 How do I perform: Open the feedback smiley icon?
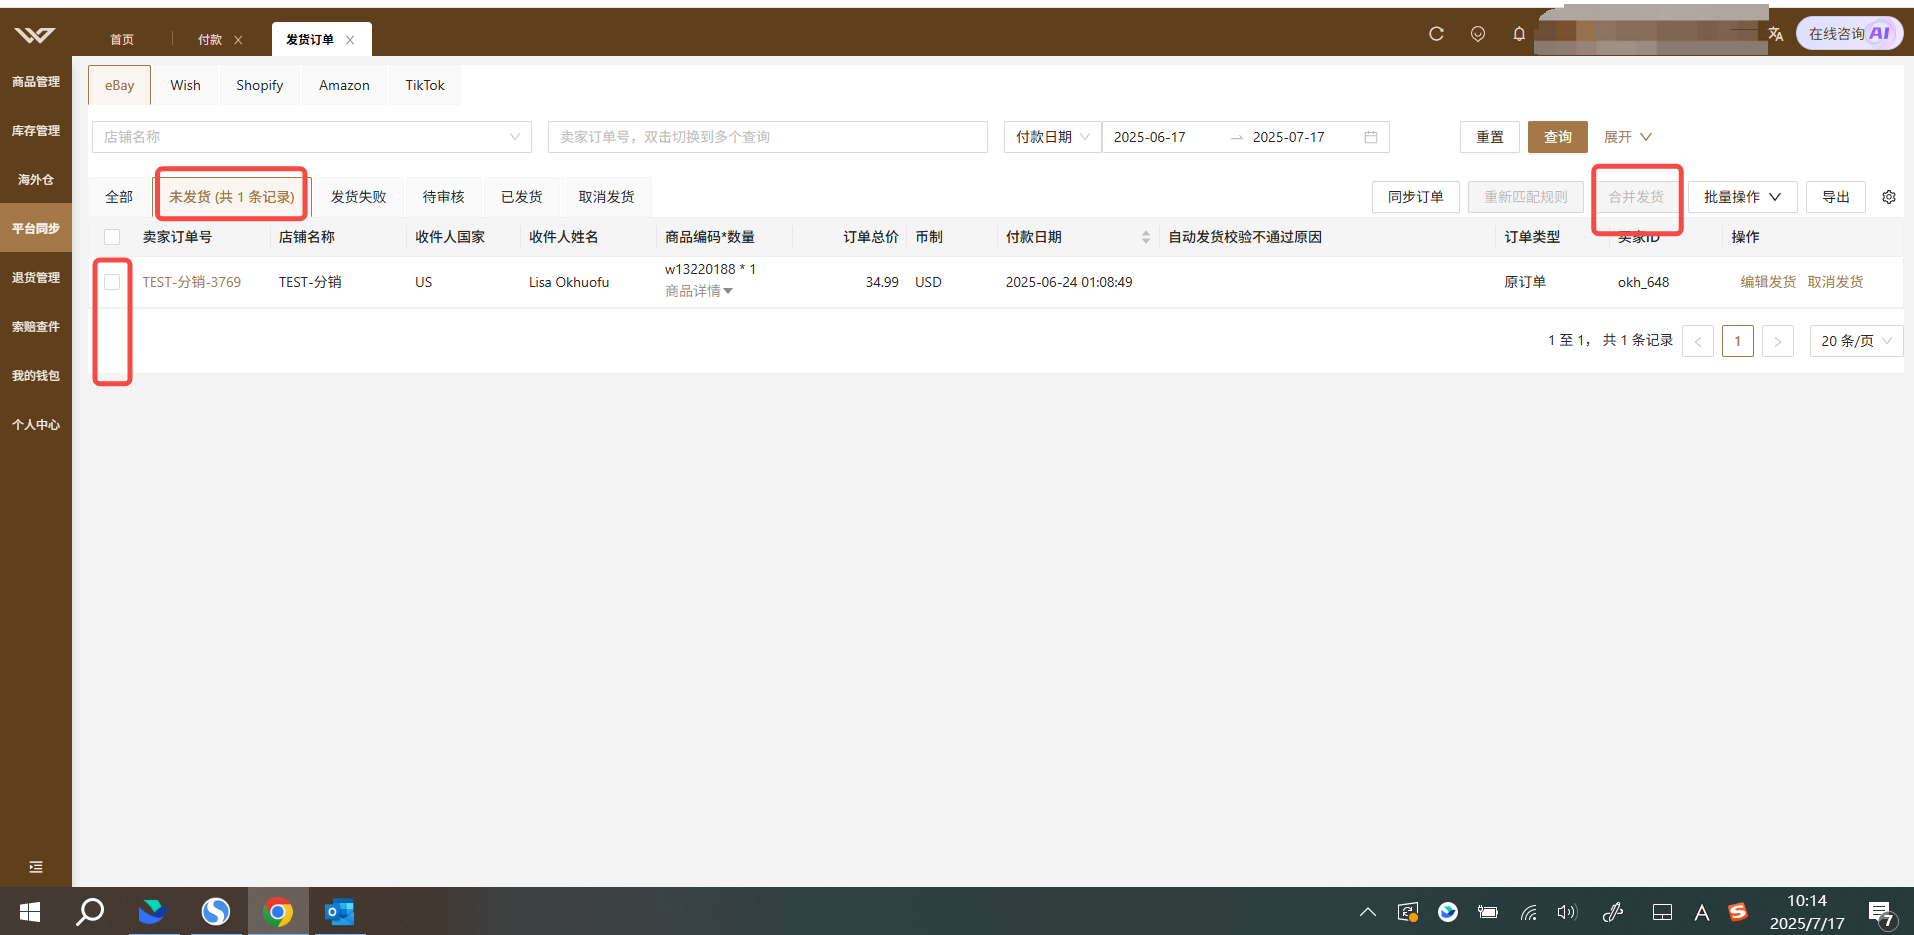1478,34
